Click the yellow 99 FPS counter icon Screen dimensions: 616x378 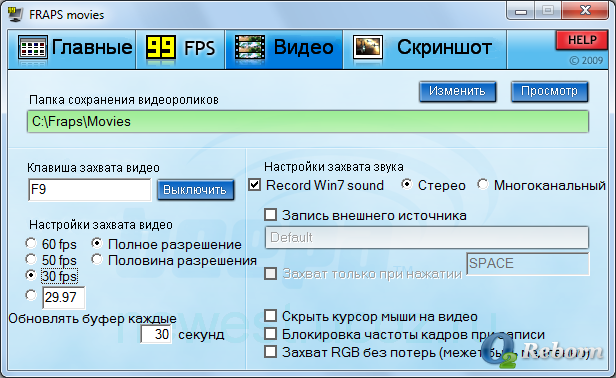click(x=161, y=47)
